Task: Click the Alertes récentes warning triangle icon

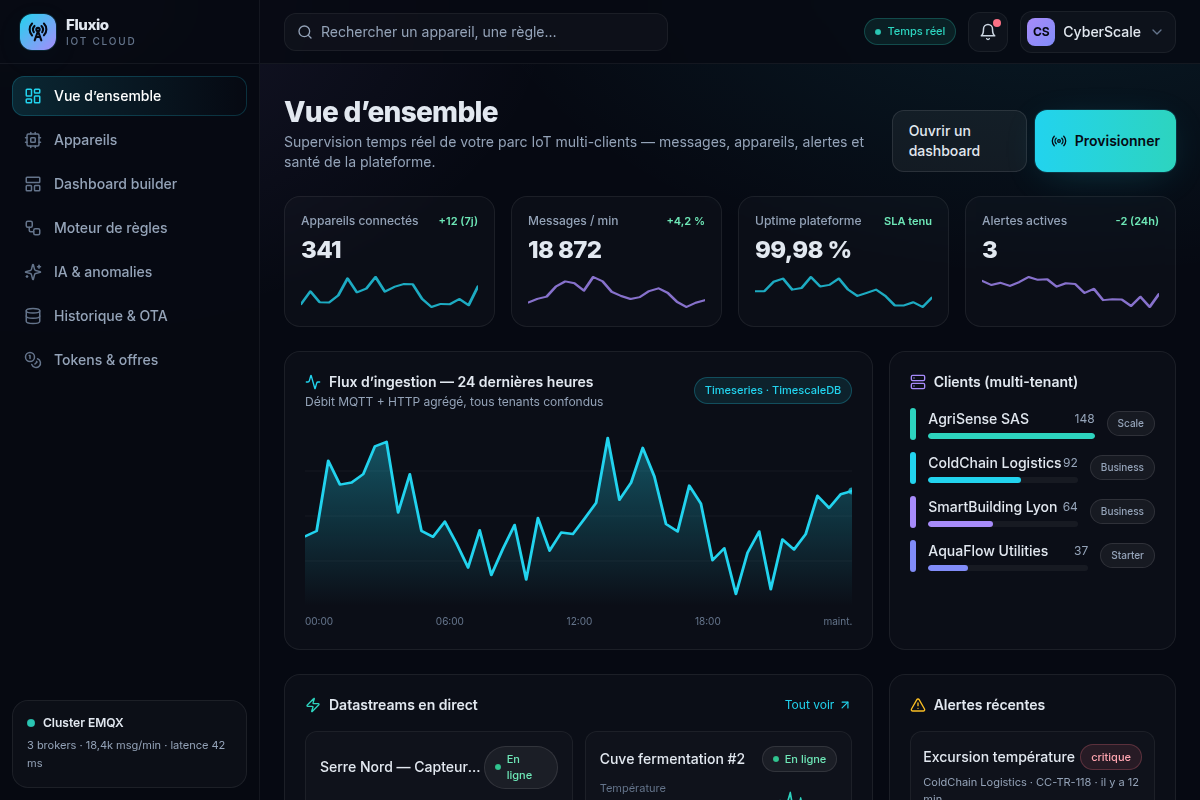Action: (x=918, y=705)
